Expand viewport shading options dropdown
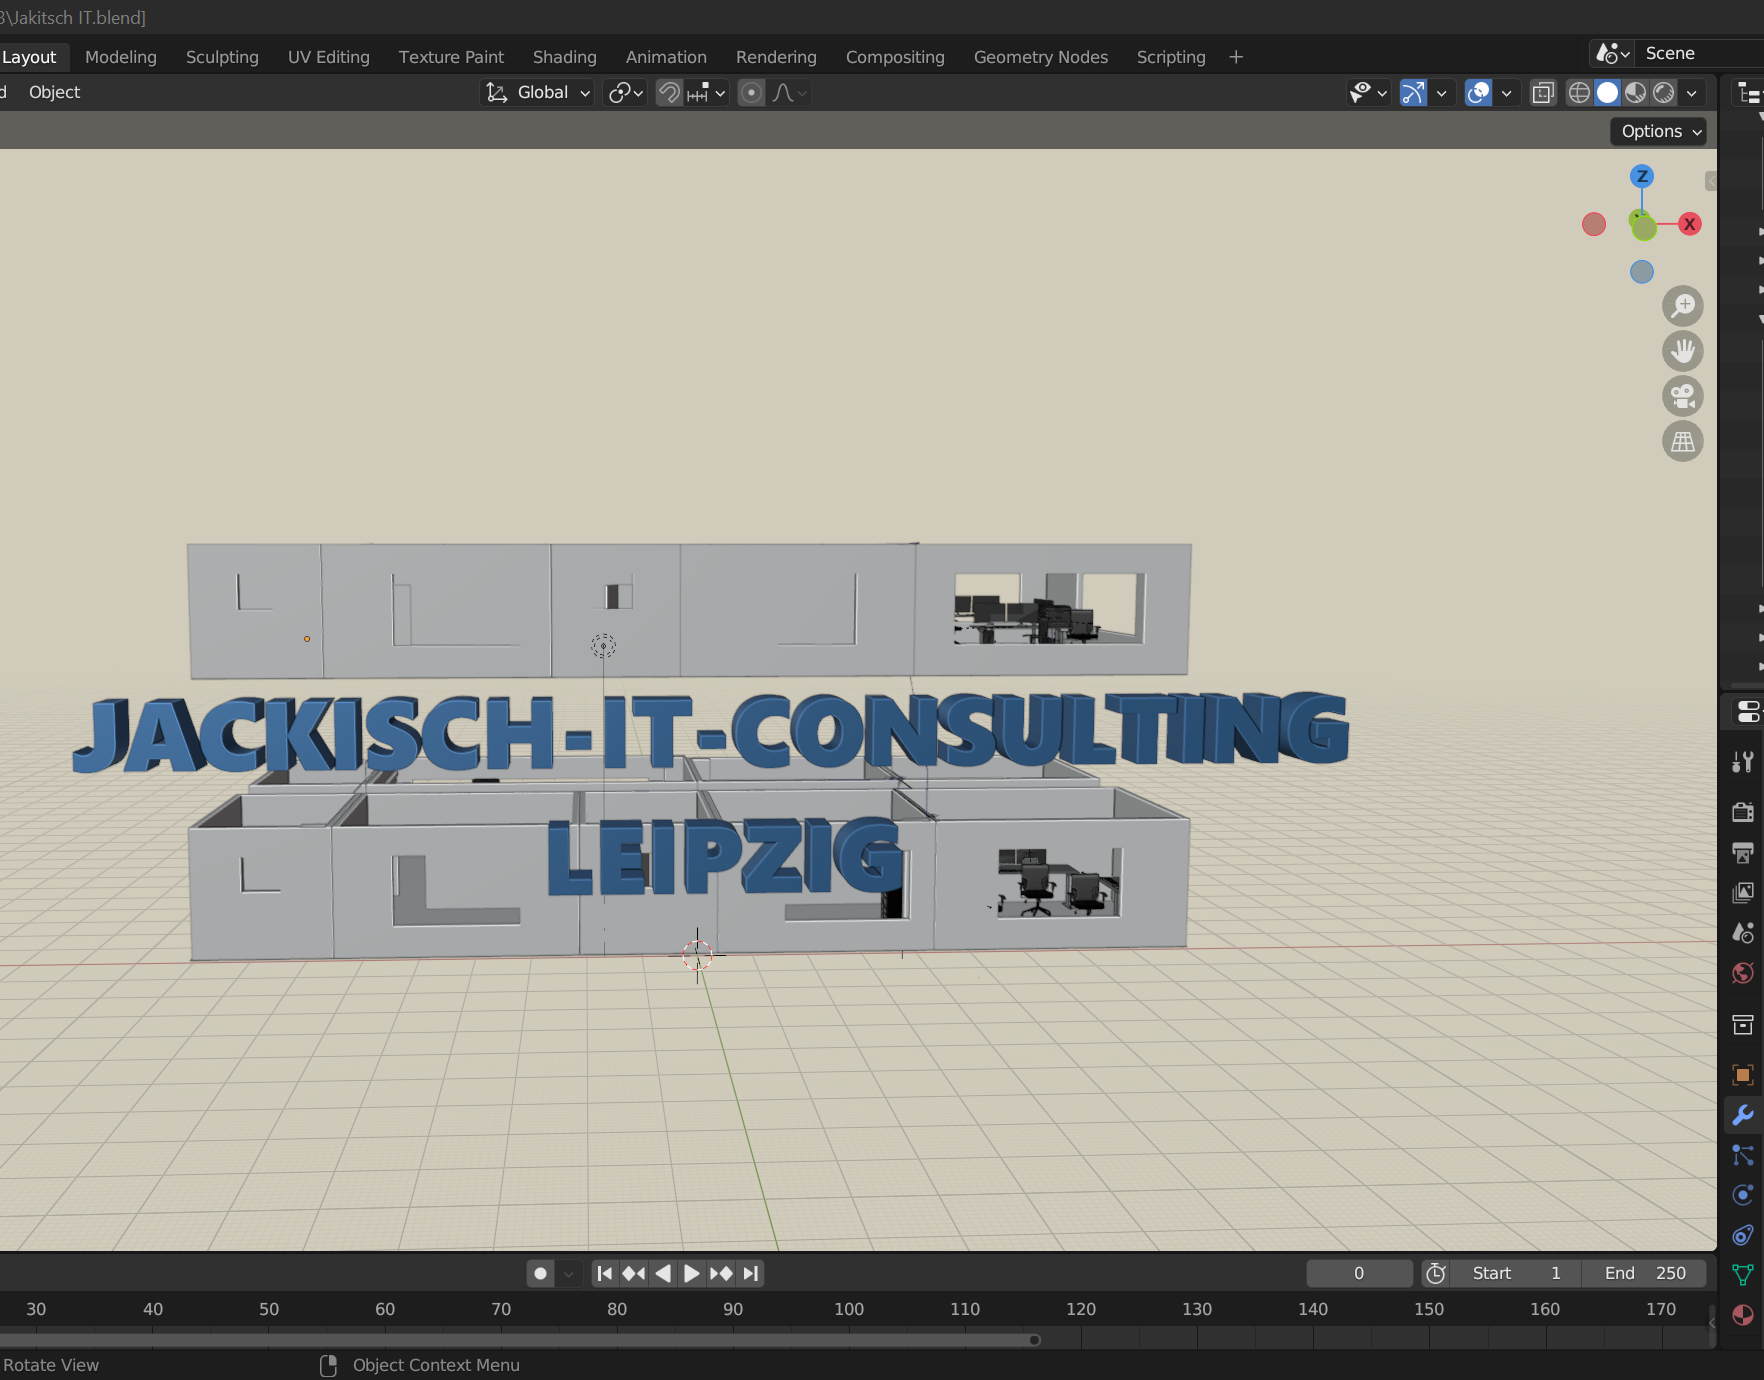Image resolution: width=1764 pixels, height=1380 pixels. coord(1691,93)
